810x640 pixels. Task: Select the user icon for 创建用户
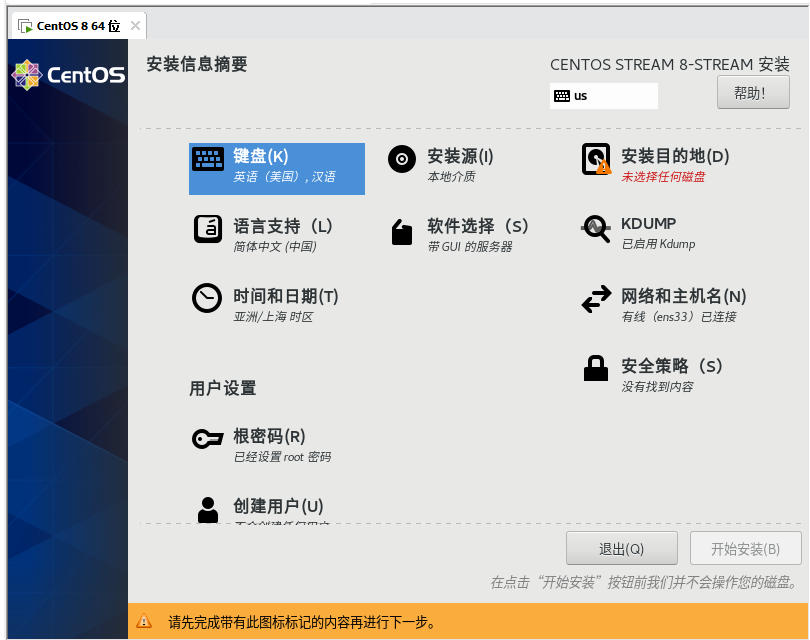pos(208,508)
